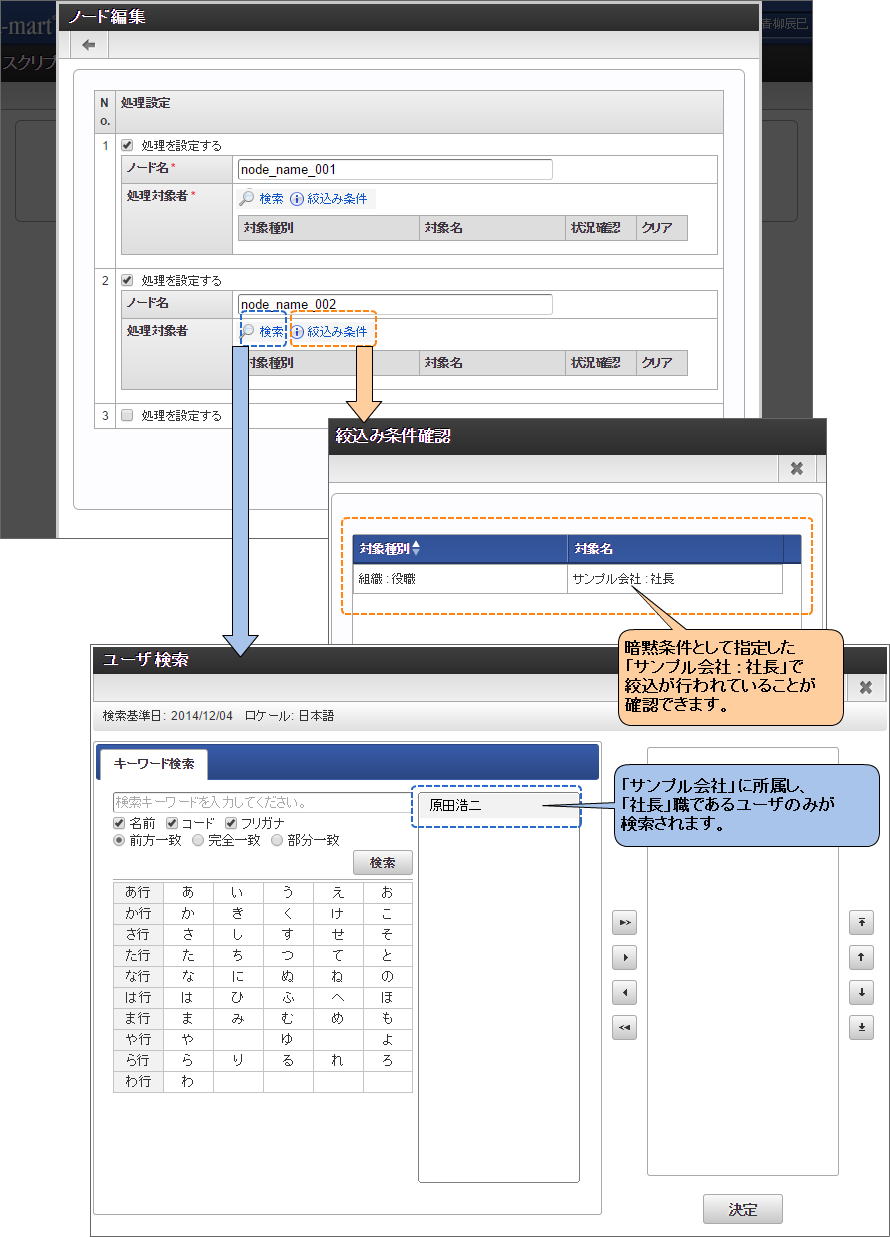
Task: Click the 検索キーワード input field
Action: [262, 802]
